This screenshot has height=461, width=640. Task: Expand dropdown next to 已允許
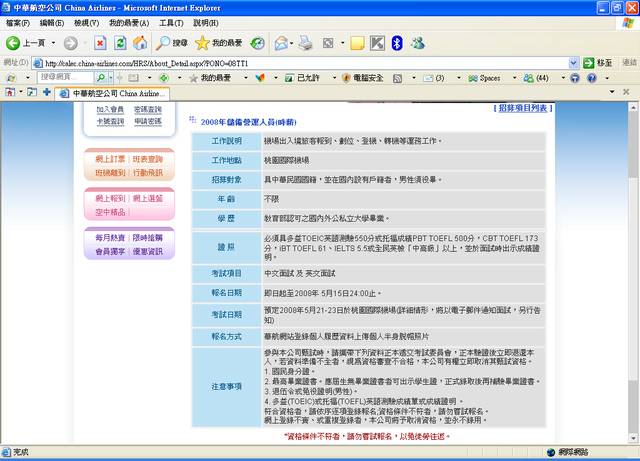pyautogui.click(x=334, y=78)
